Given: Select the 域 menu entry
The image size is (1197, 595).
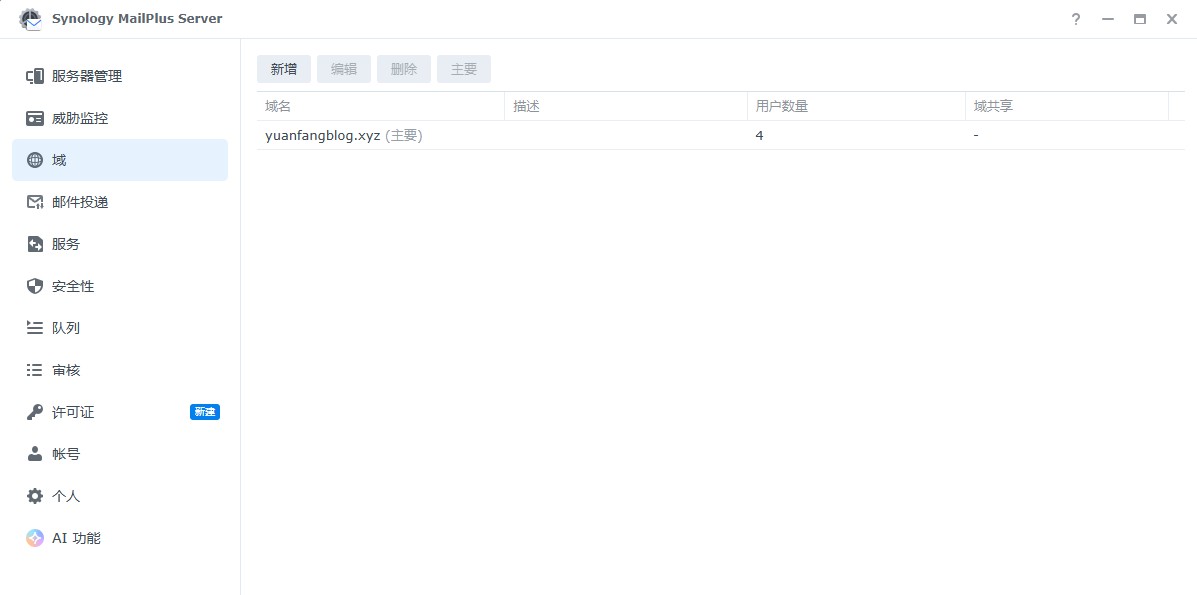Looking at the screenshot, I should (120, 160).
